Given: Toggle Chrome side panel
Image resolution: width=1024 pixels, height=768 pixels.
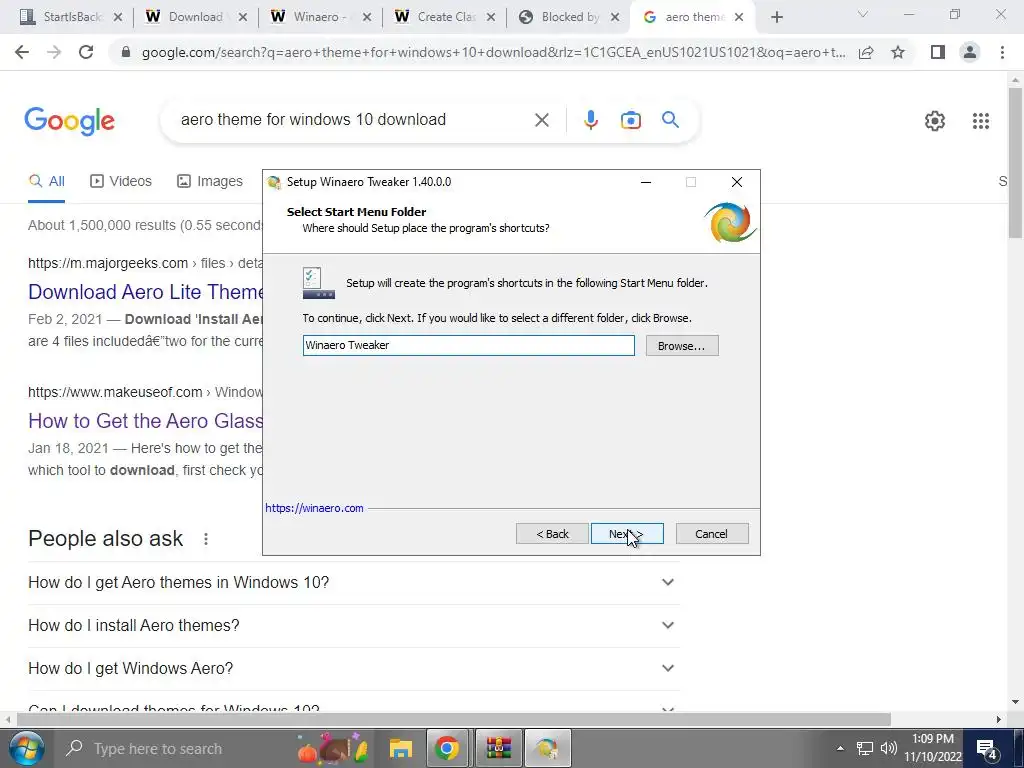Looking at the screenshot, I should tap(938, 52).
